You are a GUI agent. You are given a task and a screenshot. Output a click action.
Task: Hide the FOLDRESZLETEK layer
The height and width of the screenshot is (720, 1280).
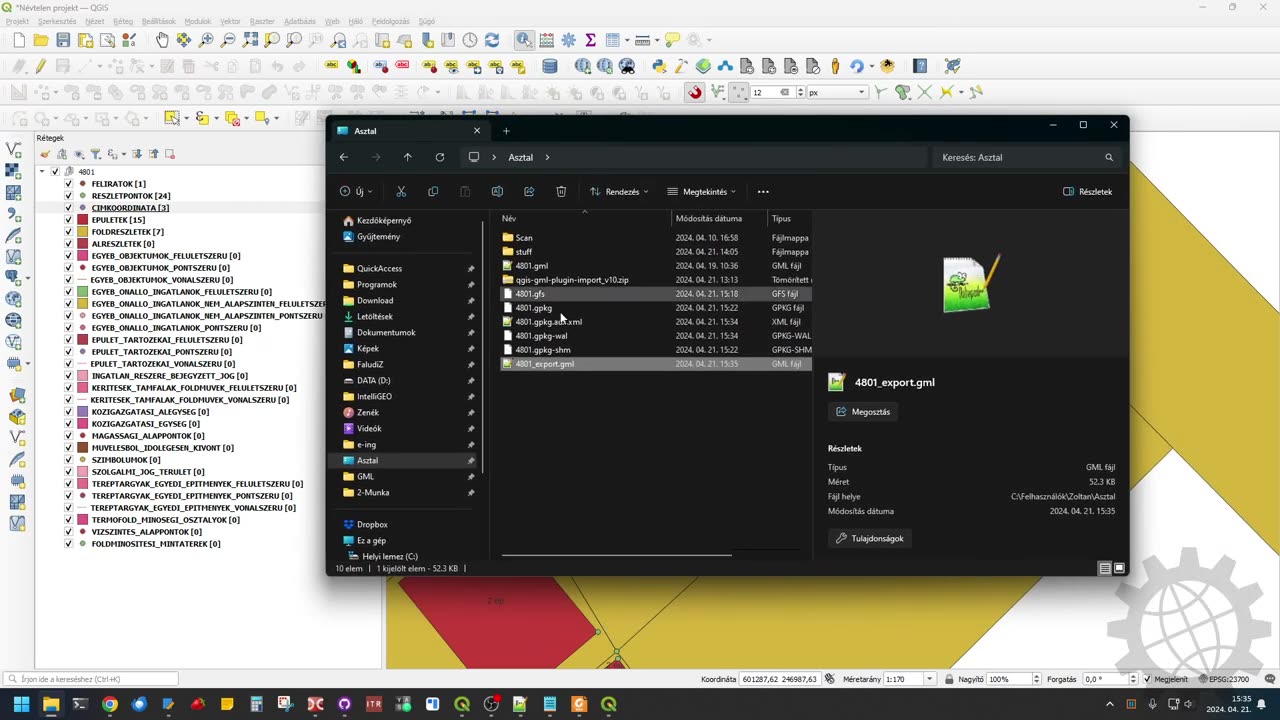[x=68, y=232]
